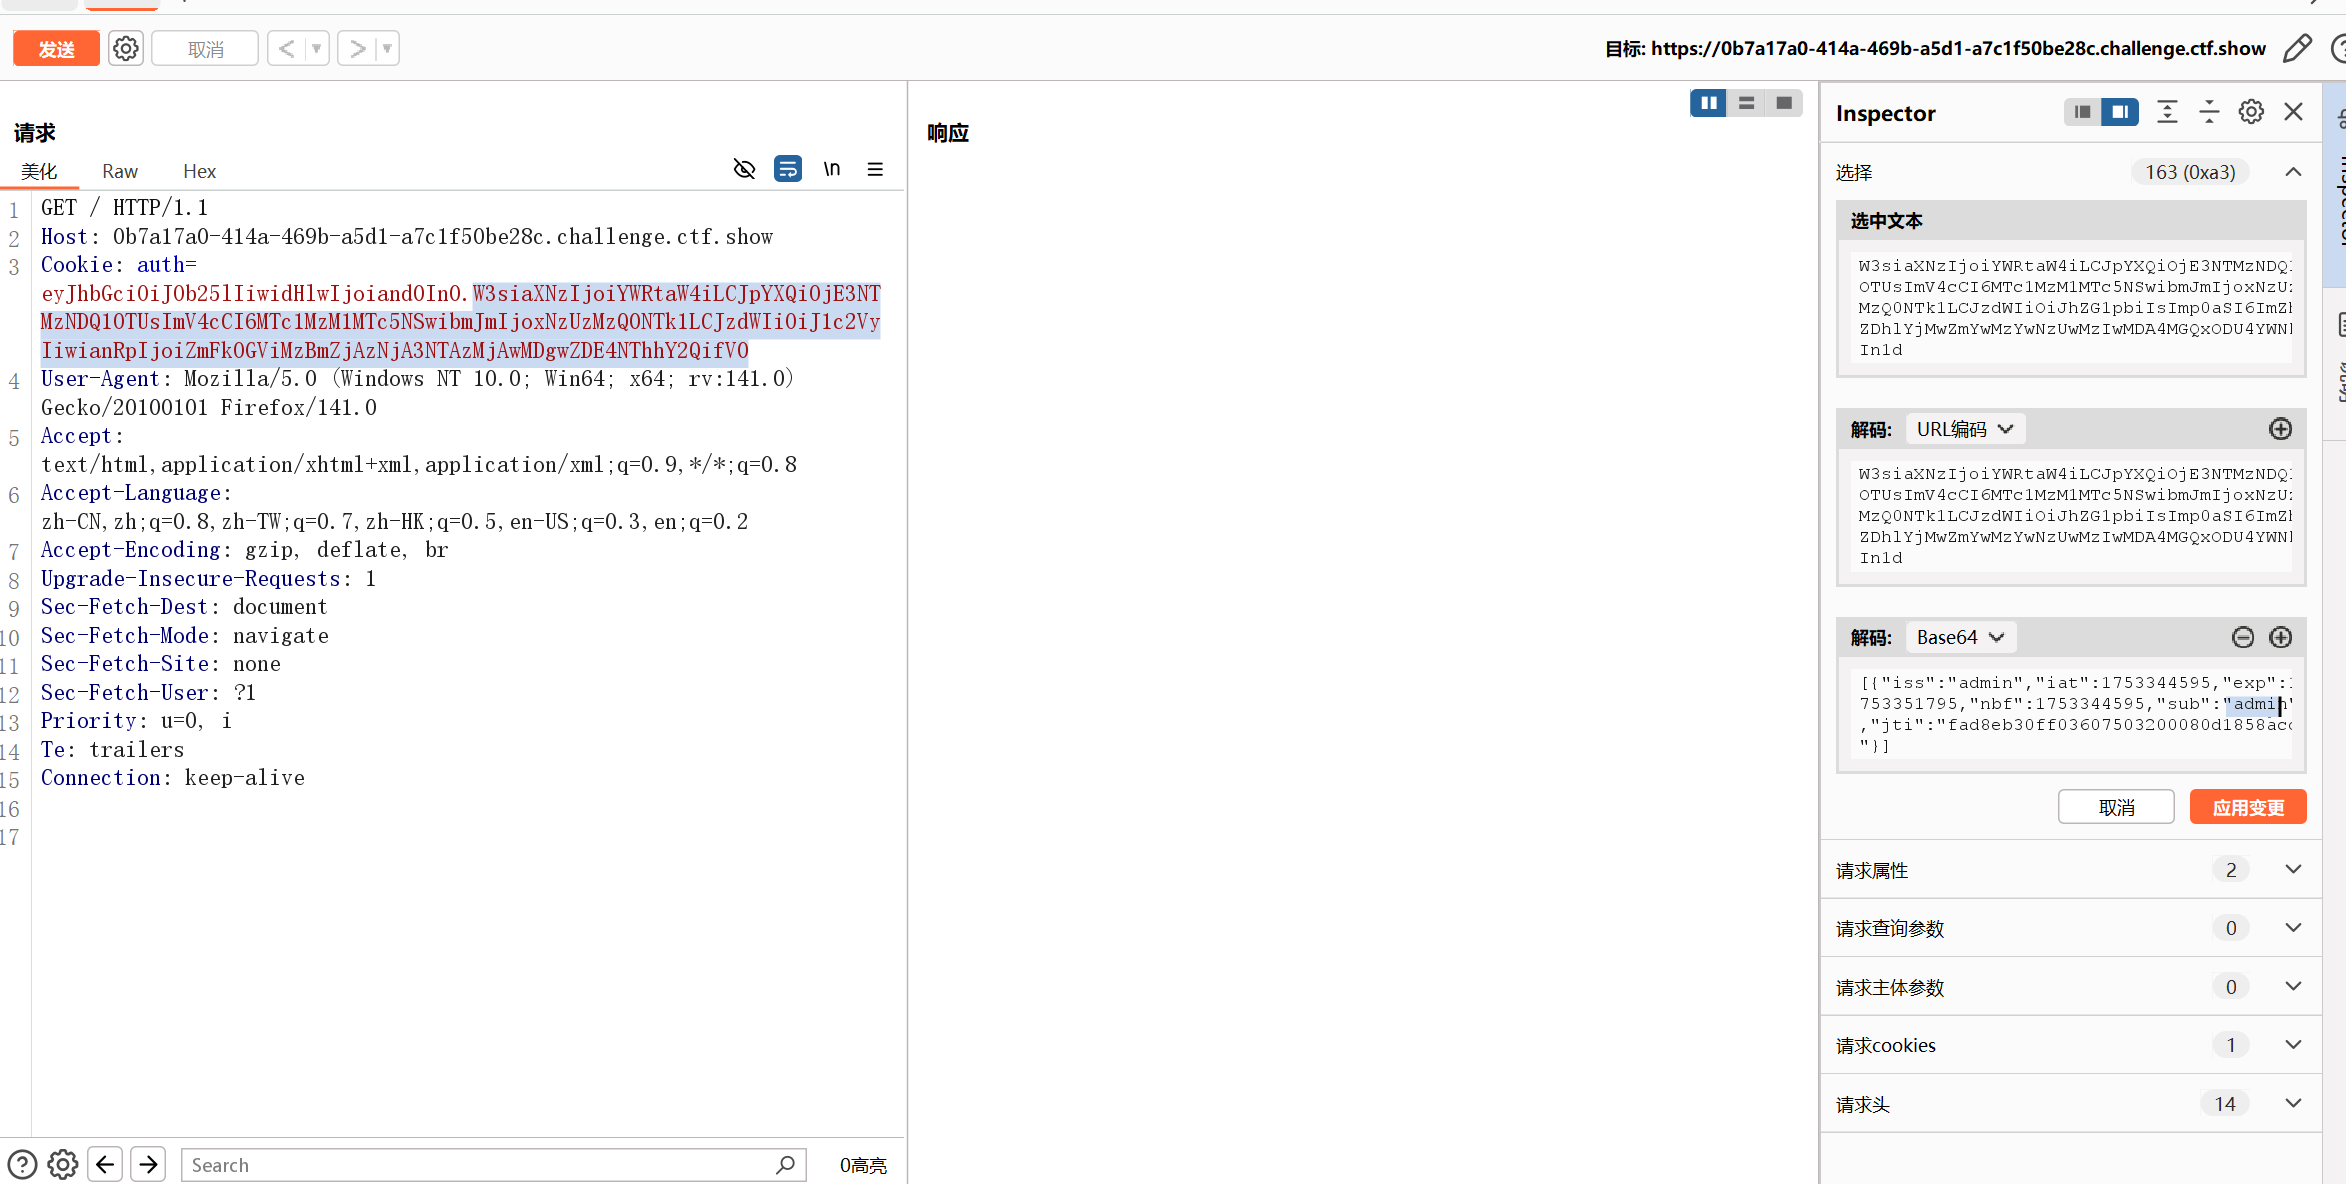Expand the 请求头 section
This screenshot has width=2346, height=1184.
point(2293,1103)
